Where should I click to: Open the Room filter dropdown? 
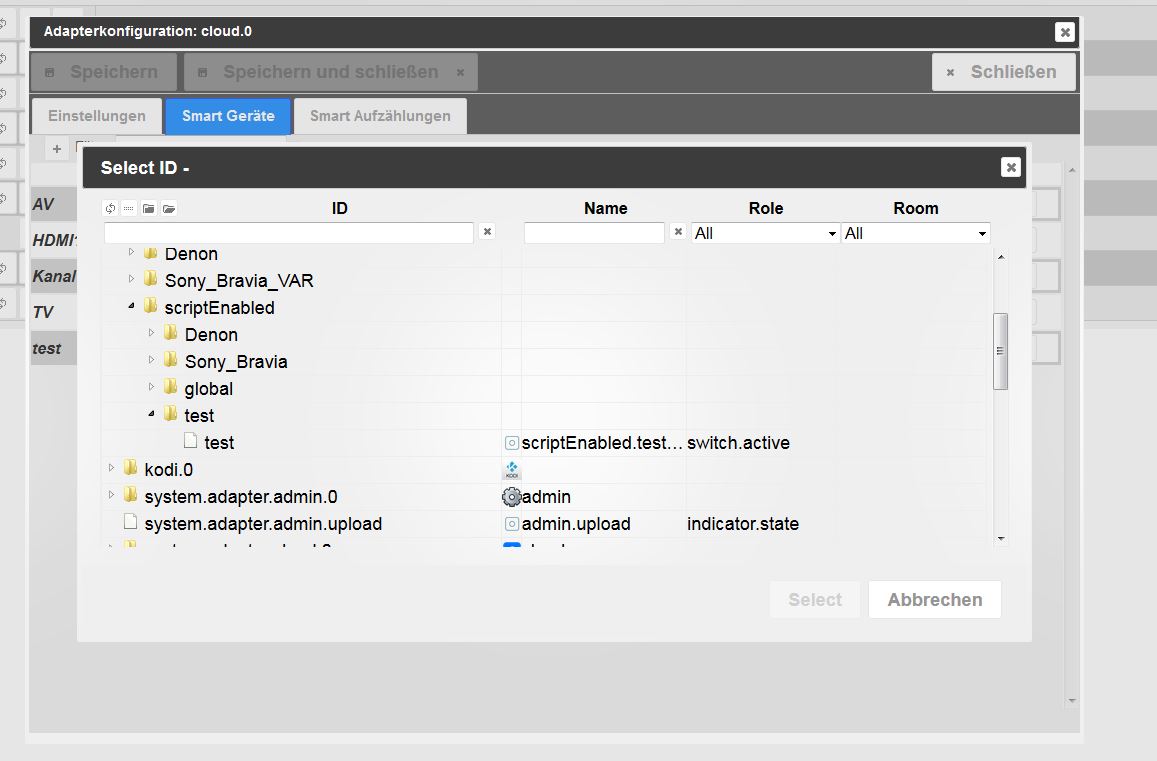[916, 233]
